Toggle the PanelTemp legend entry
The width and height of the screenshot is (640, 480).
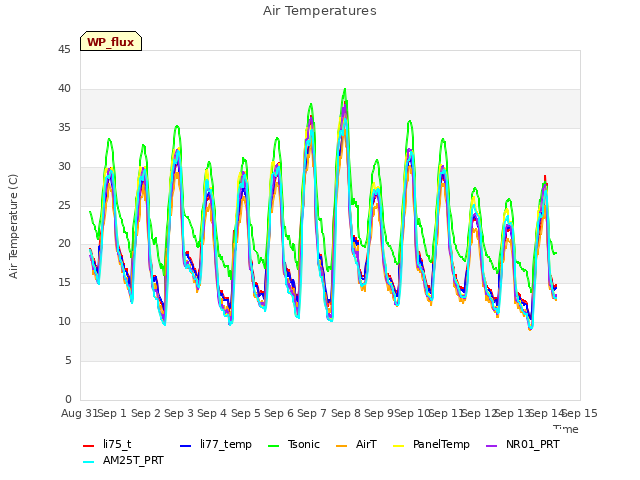coord(431,444)
